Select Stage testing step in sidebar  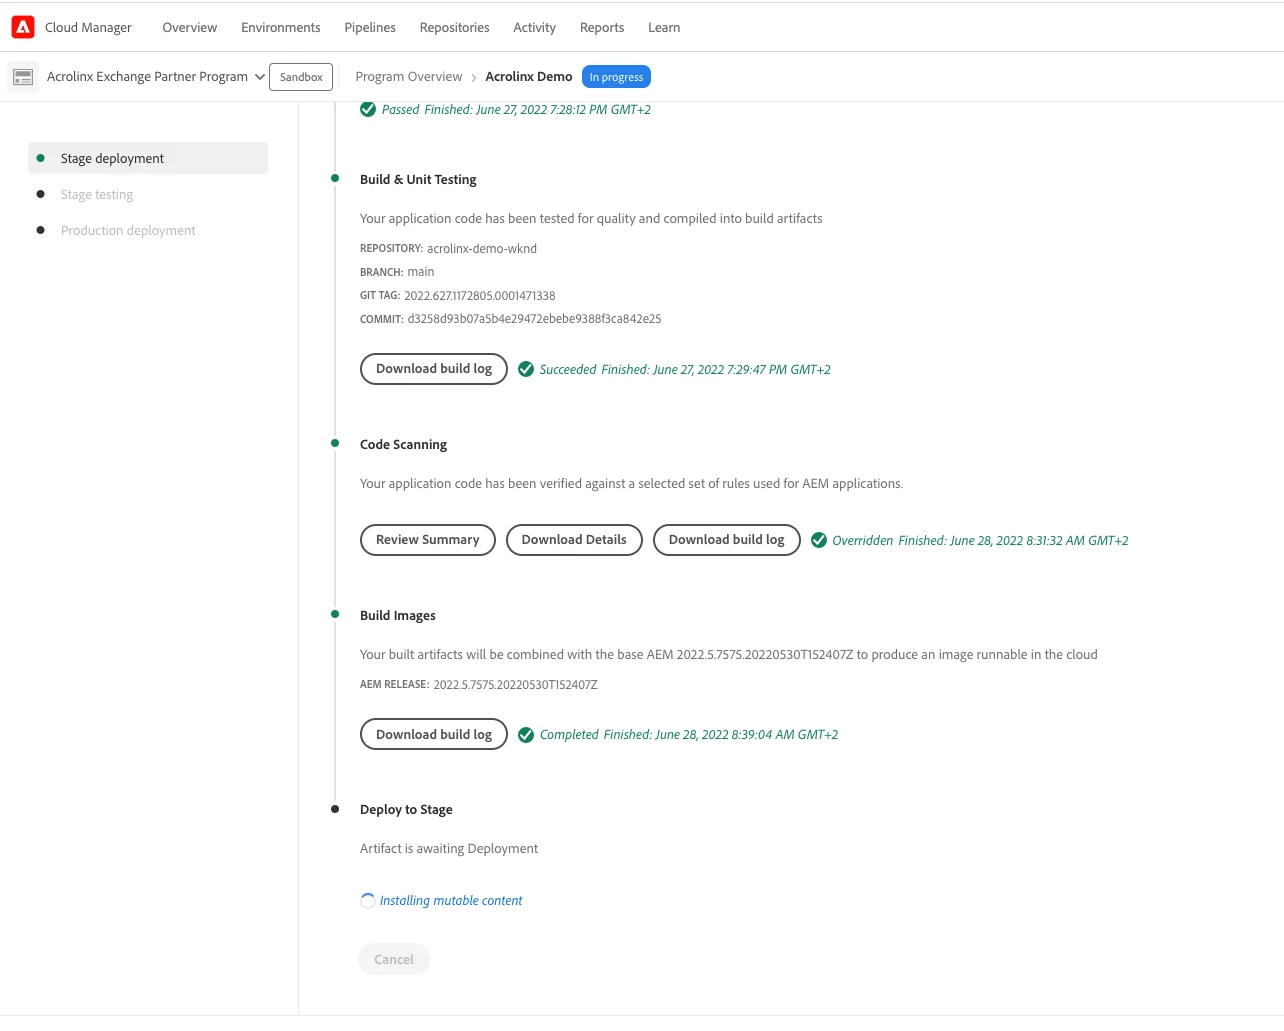click(x=97, y=195)
